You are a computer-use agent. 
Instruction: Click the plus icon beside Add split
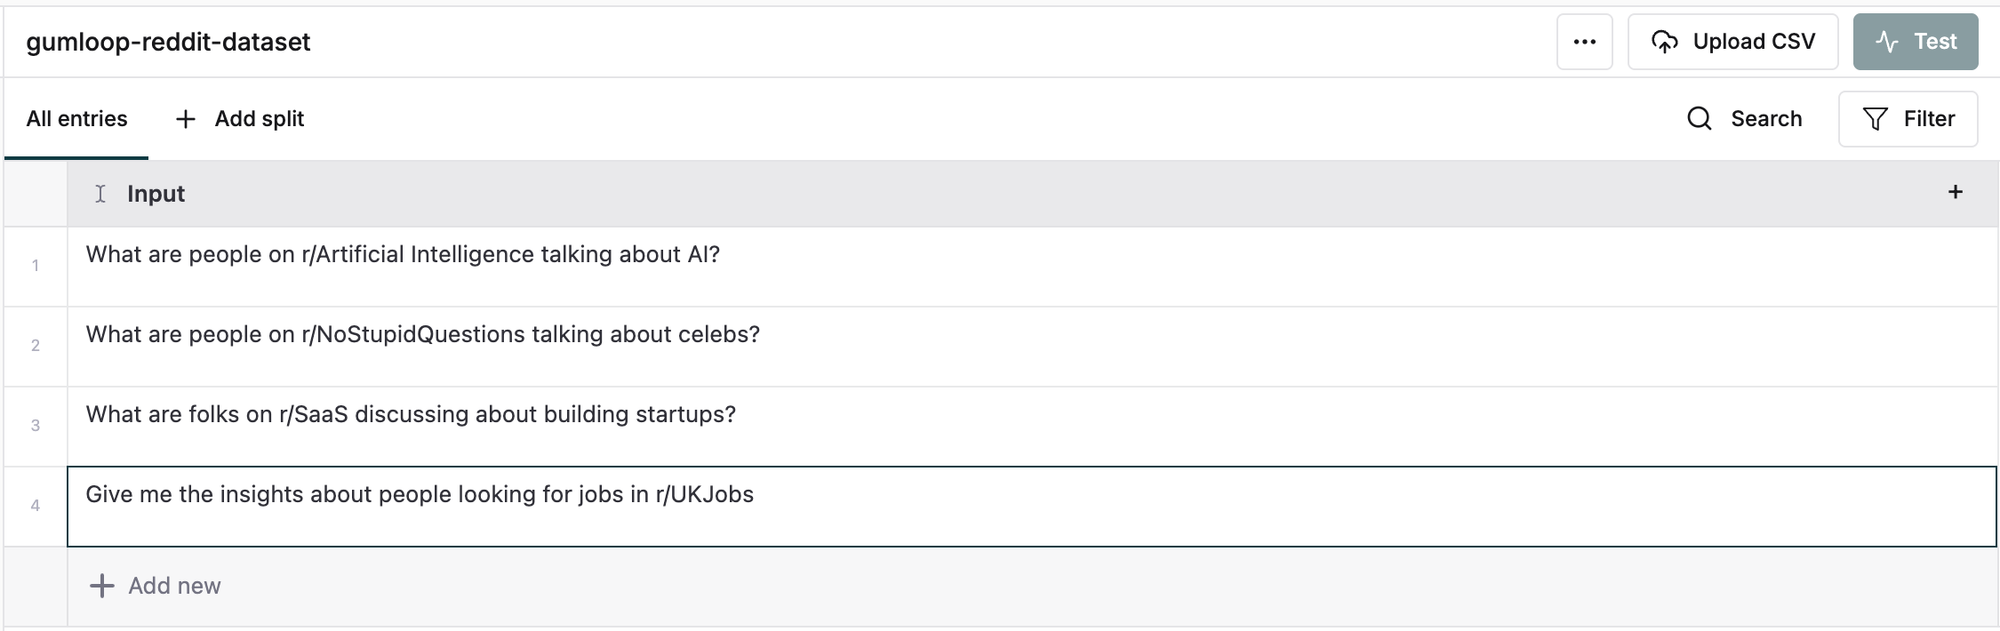point(185,119)
